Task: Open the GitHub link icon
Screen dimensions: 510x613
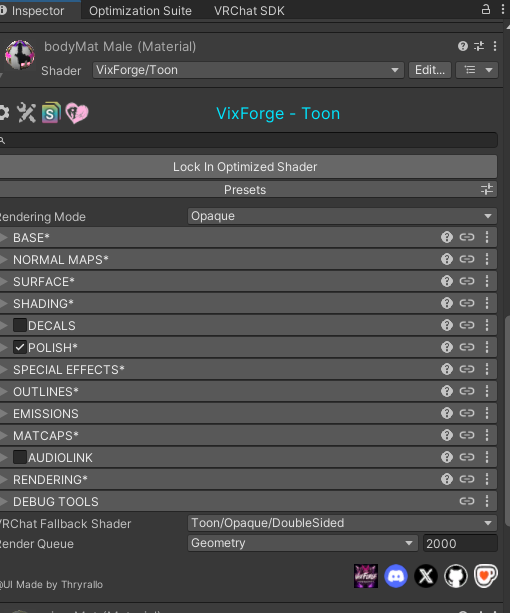Action: [x=456, y=576]
